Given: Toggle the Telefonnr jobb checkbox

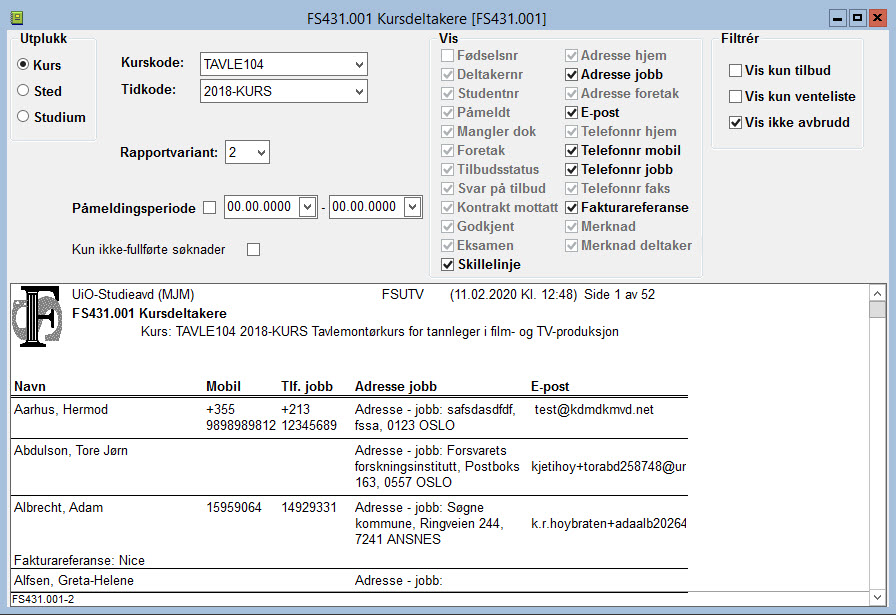Looking at the screenshot, I should pyautogui.click(x=571, y=169).
